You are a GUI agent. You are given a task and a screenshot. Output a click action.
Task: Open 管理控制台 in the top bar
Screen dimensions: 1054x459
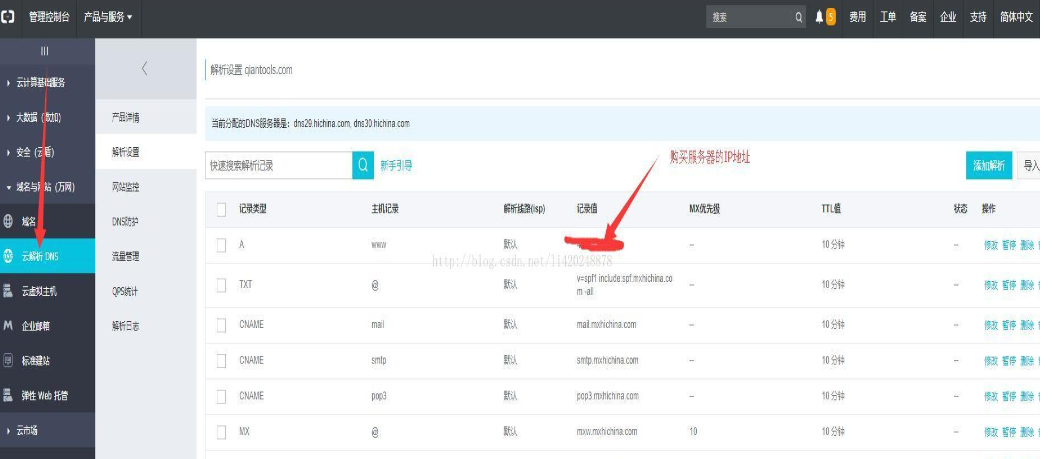tap(49, 17)
